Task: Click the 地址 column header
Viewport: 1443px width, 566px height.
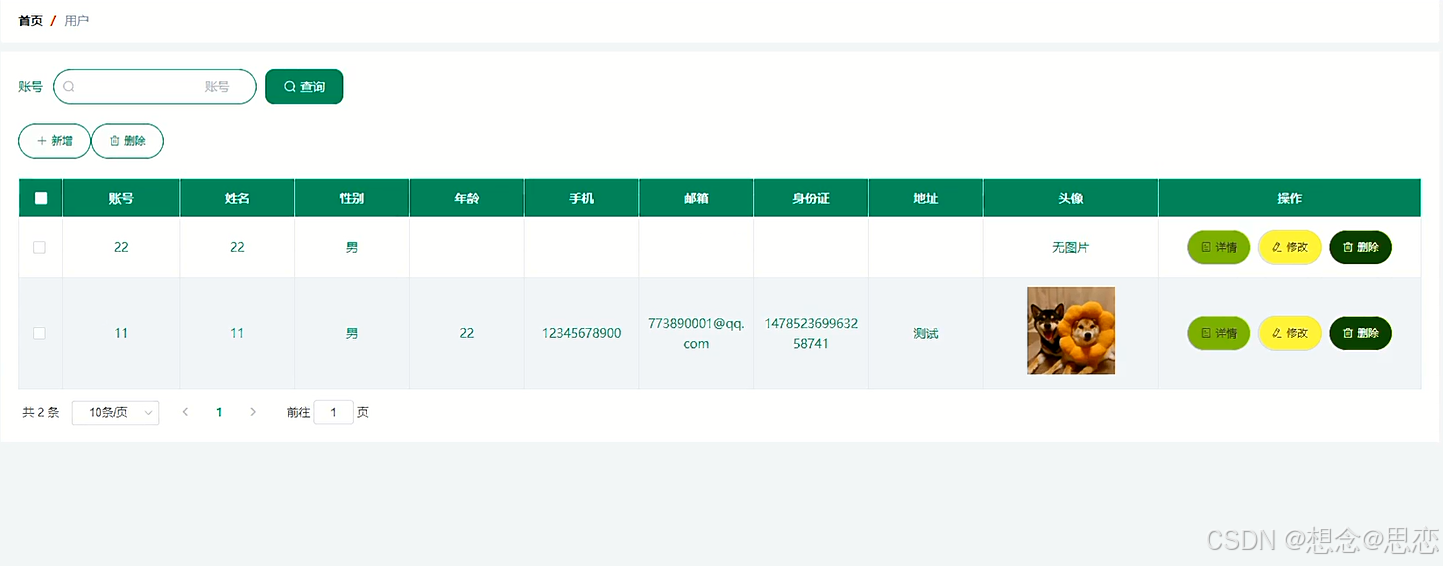Action: [926, 198]
